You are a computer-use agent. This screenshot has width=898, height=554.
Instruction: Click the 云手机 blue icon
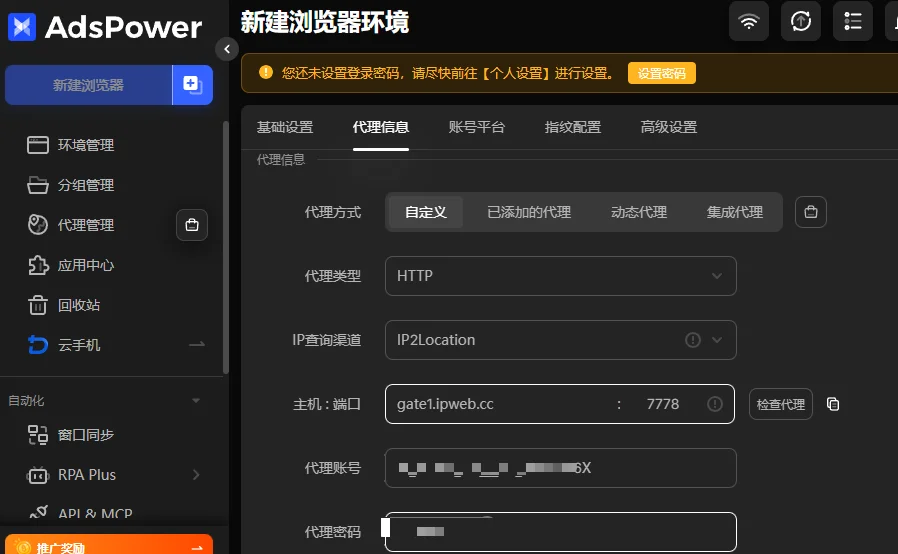click(38, 345)
